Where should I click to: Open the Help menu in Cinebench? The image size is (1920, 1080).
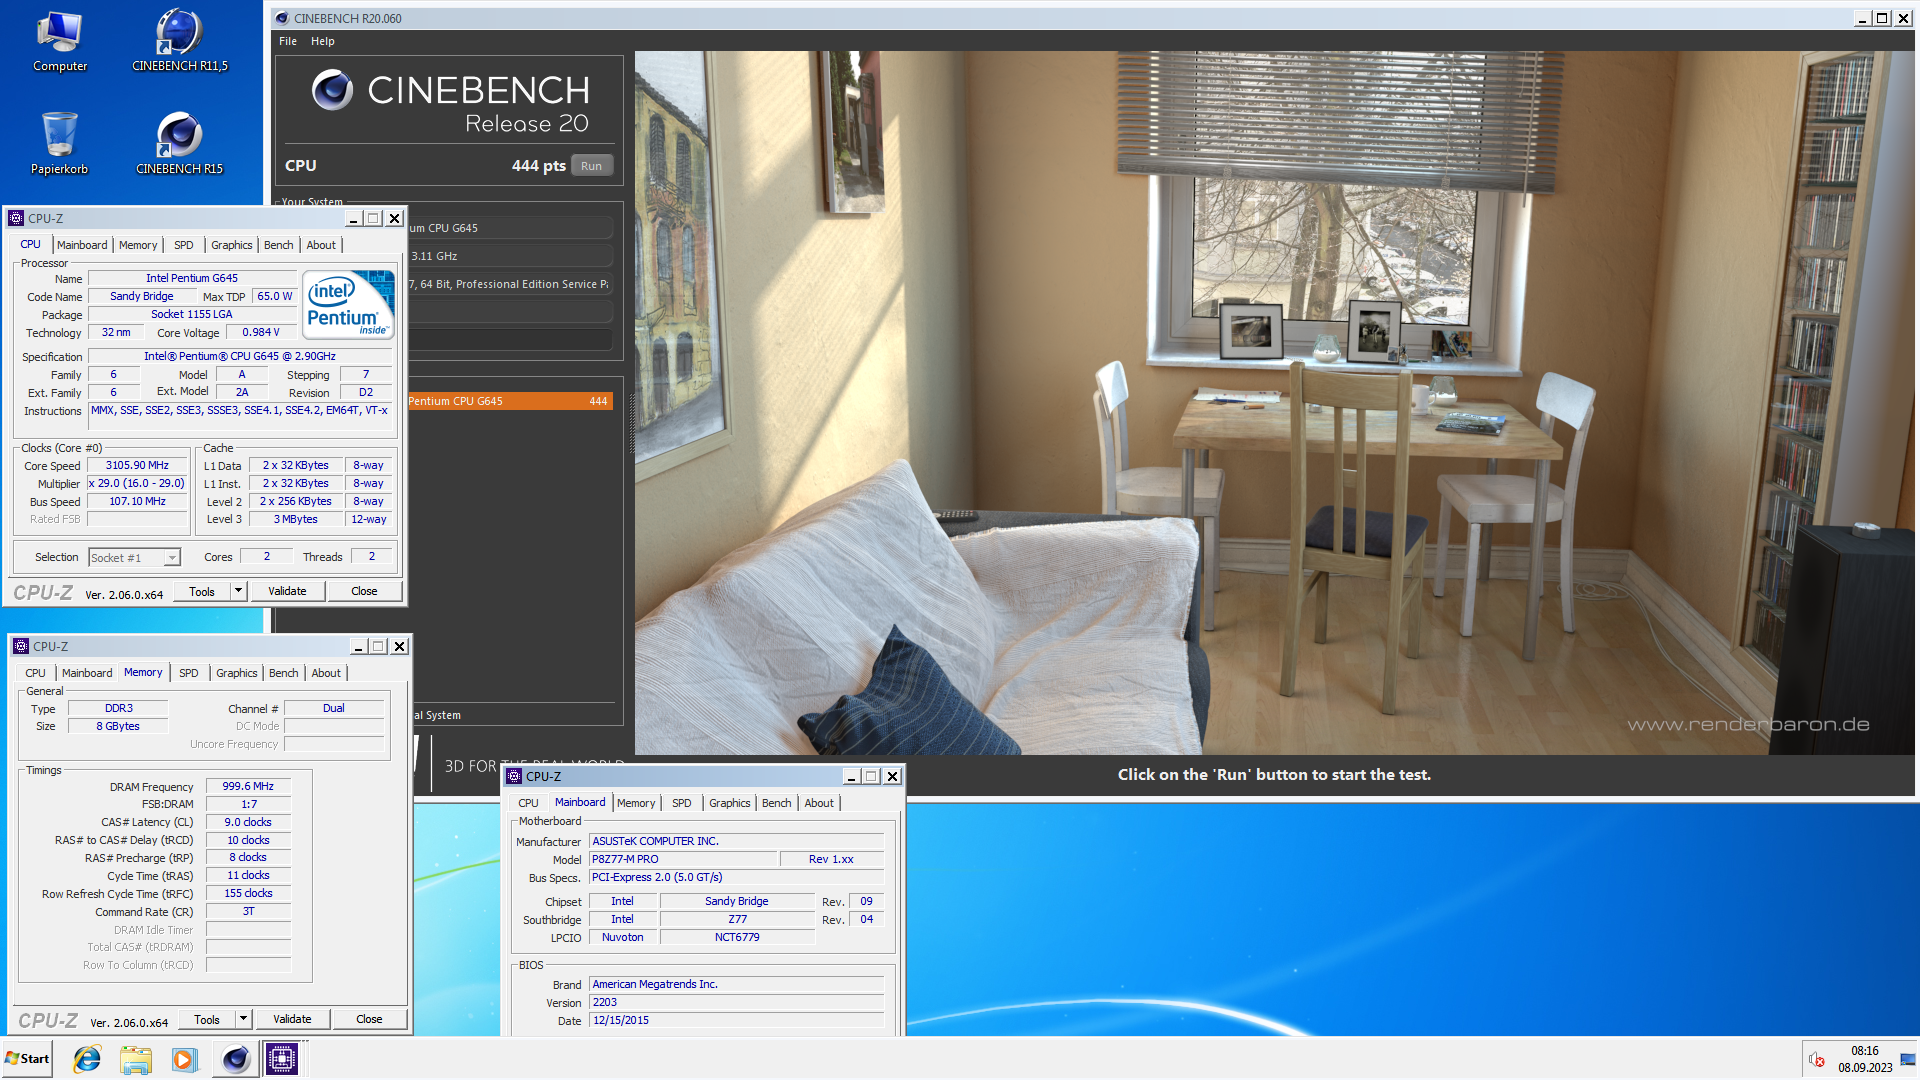(x=322, y=41)
